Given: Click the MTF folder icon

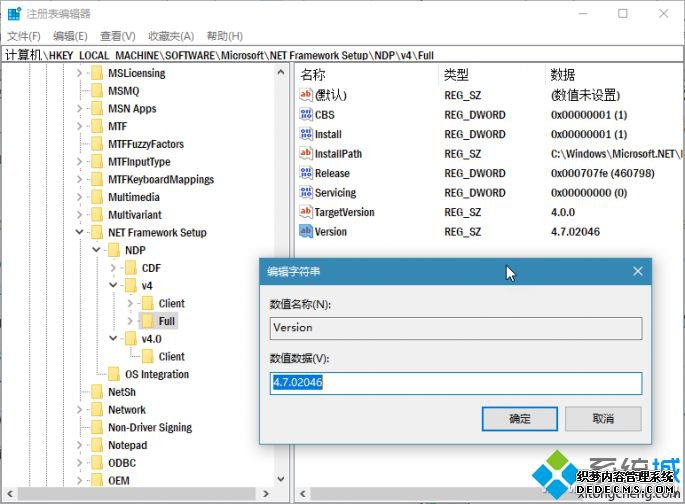Looking at the screenshot, I should 97,126.
